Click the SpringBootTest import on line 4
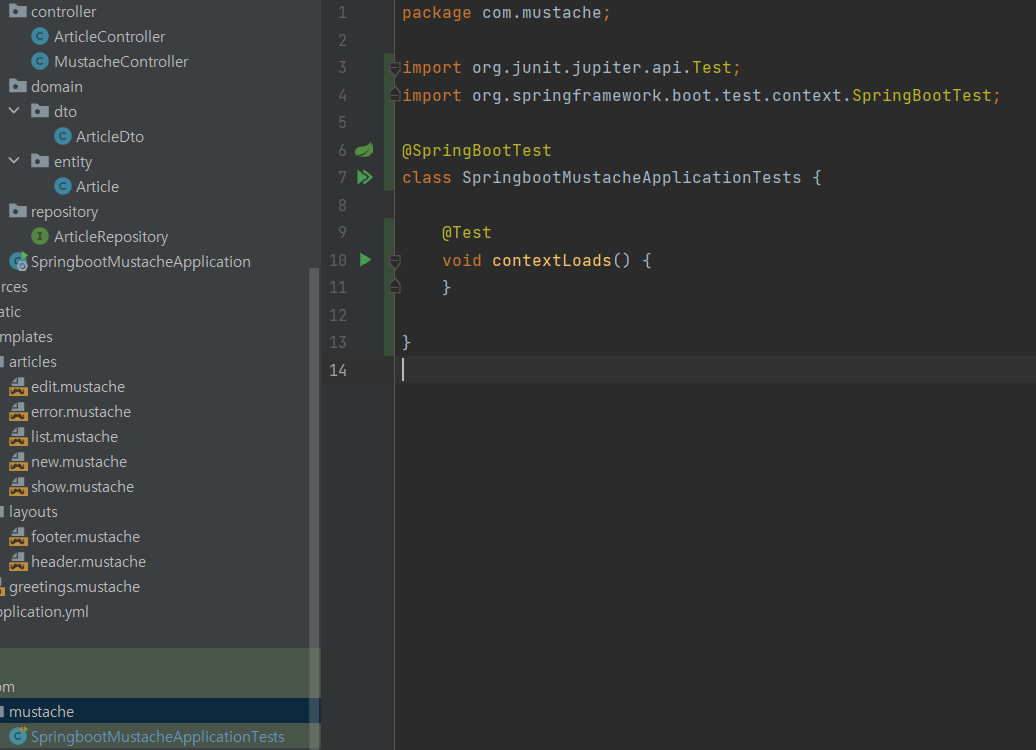Viewport: 1036px width, 750px height. coord(700,95)
